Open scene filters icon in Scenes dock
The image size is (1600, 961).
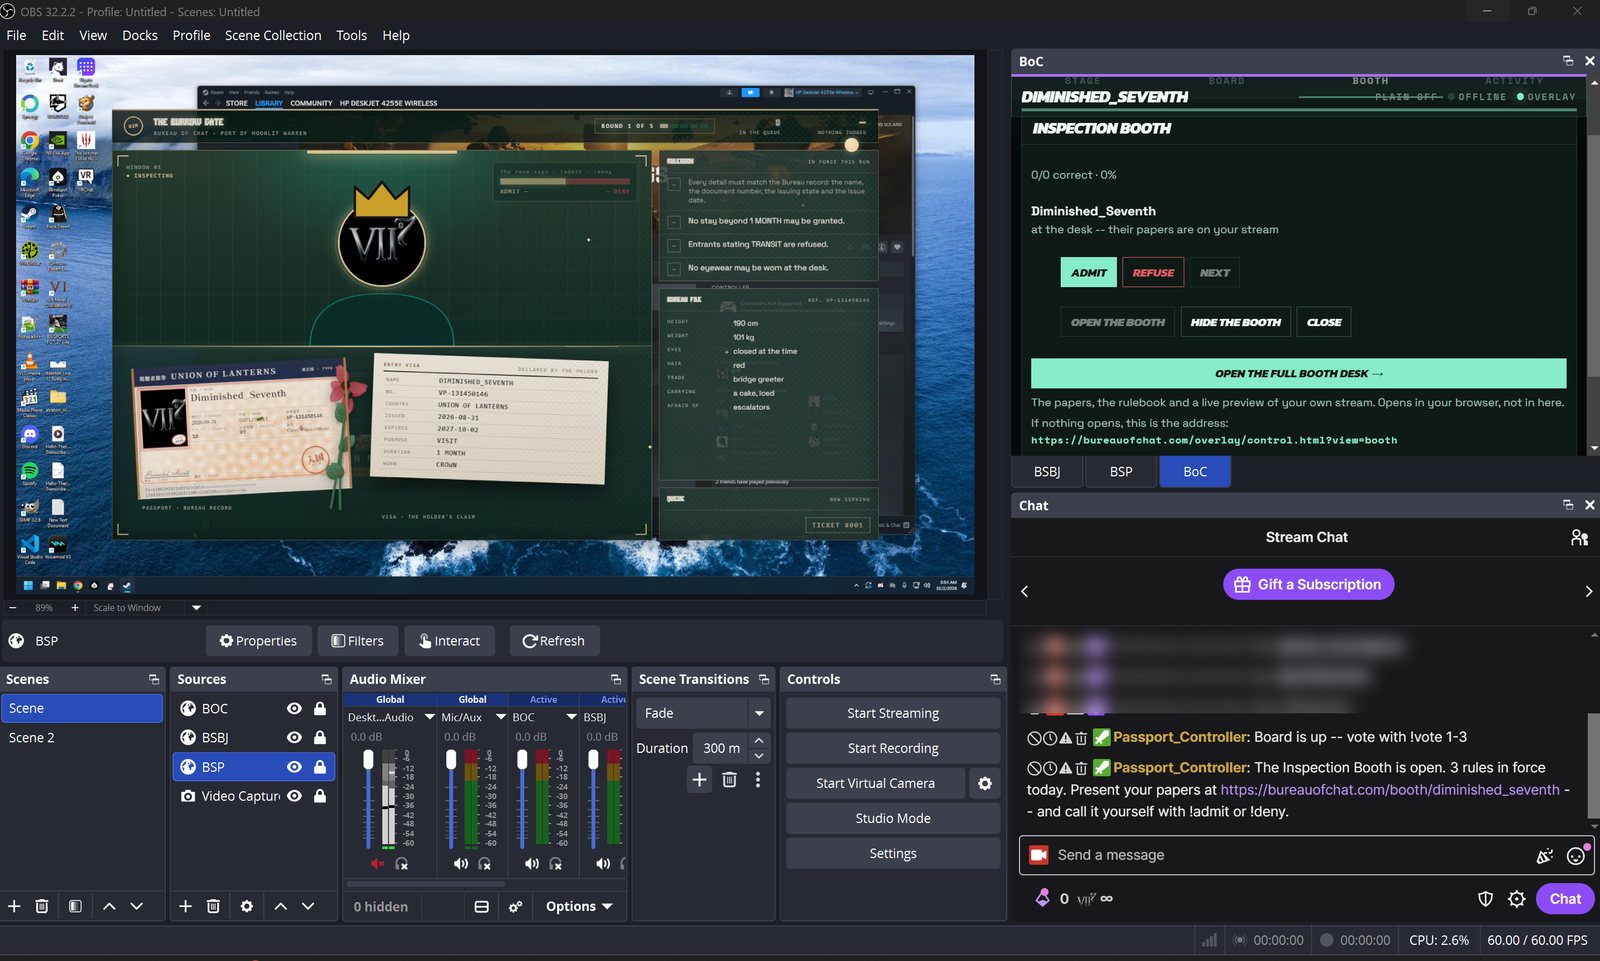[x=75, y=906]
